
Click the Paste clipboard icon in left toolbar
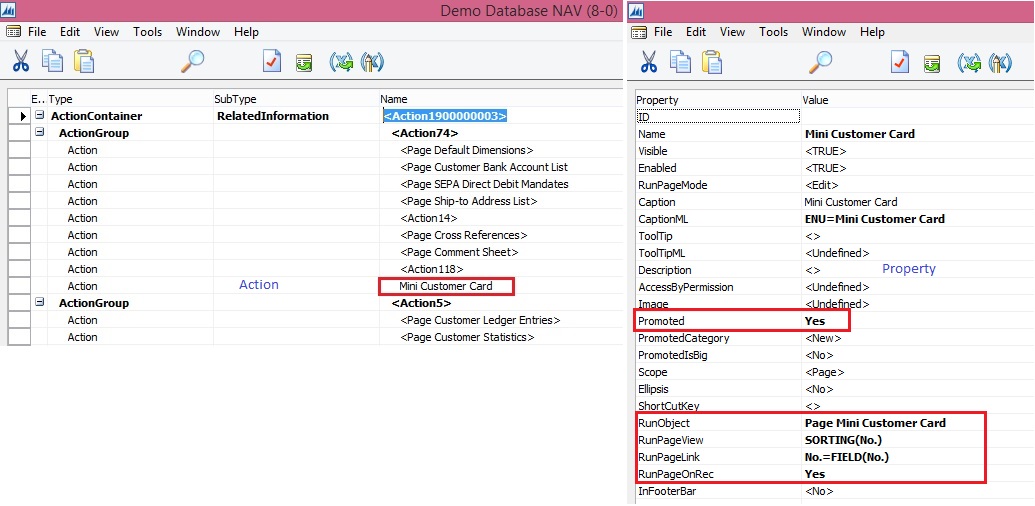point(84,61)
